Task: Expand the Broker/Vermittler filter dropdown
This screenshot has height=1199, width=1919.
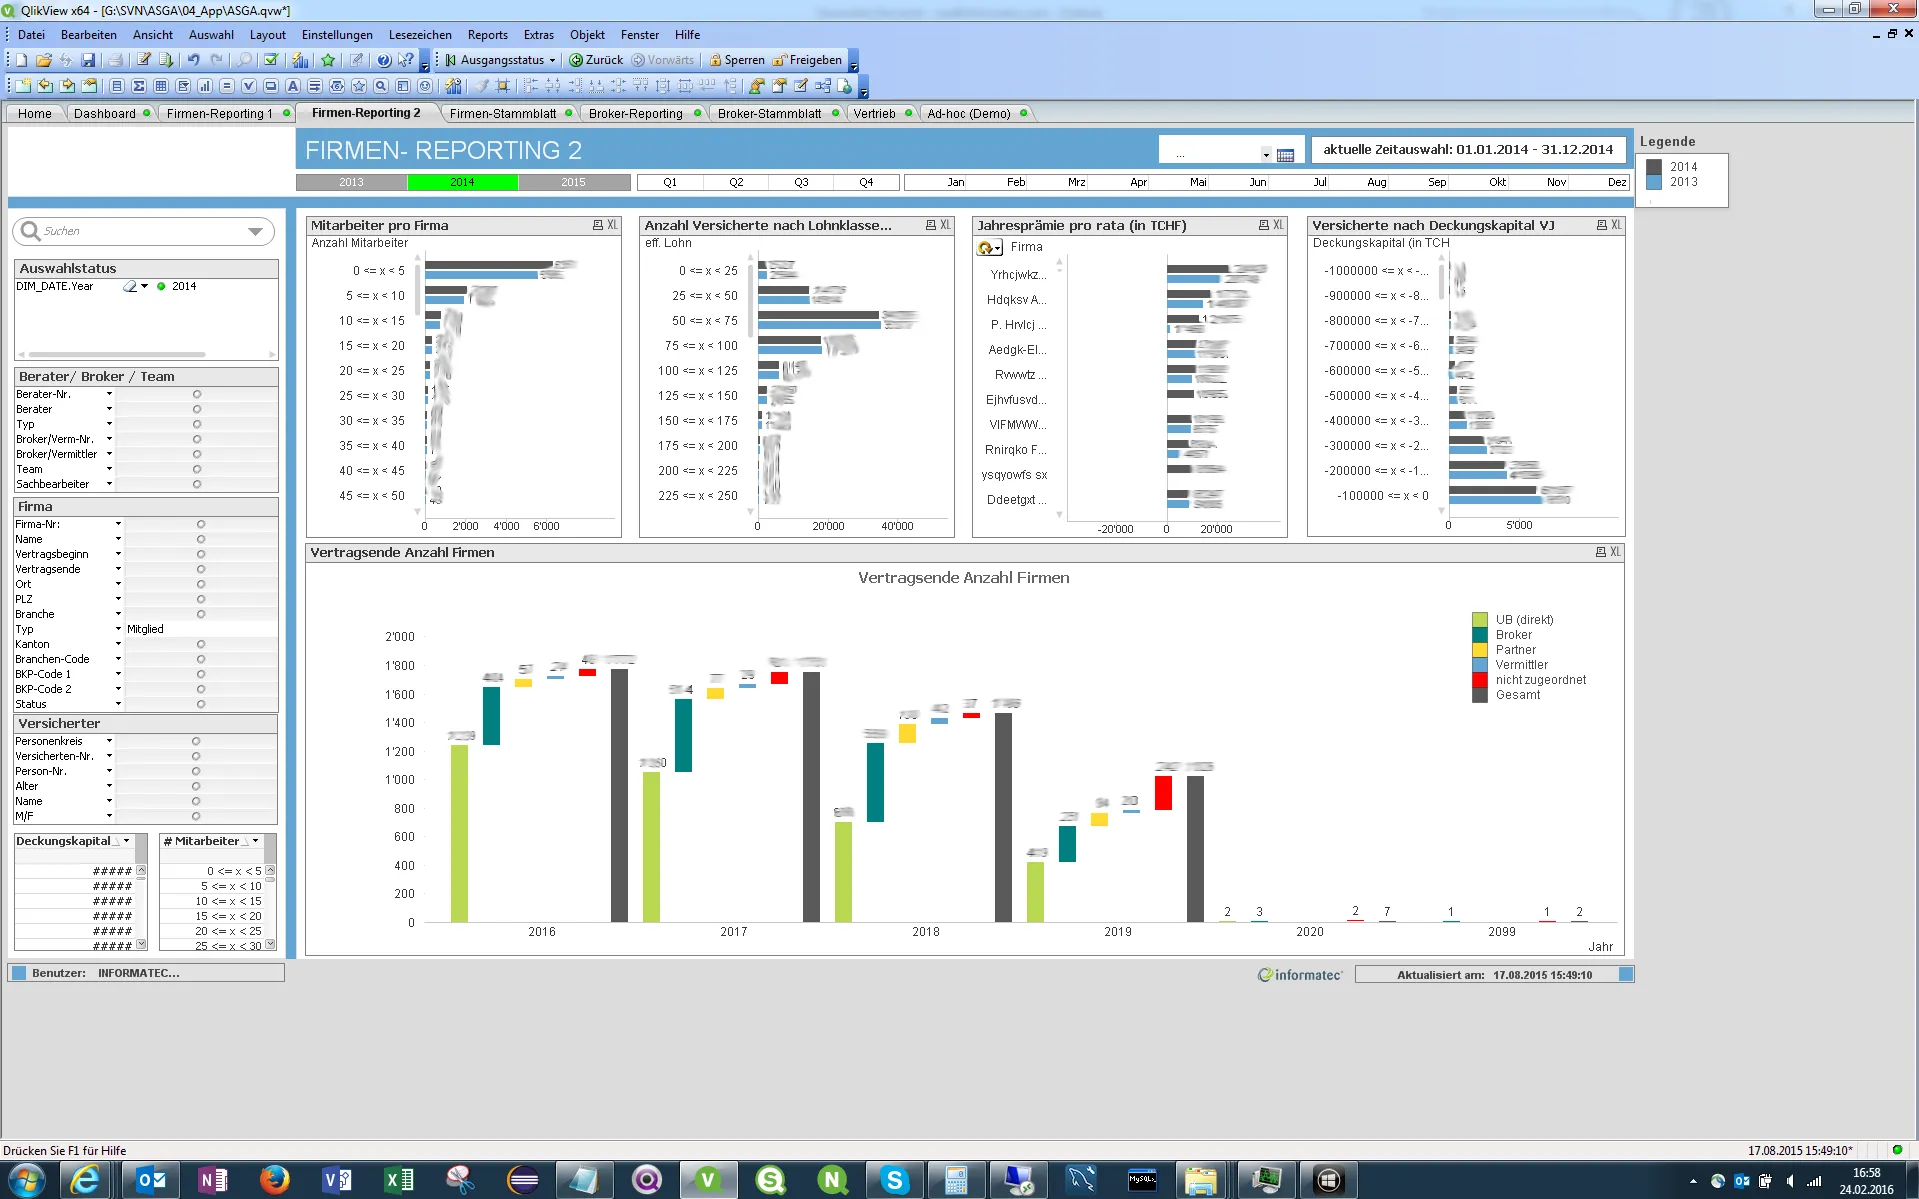Action: tap(109, 454)
